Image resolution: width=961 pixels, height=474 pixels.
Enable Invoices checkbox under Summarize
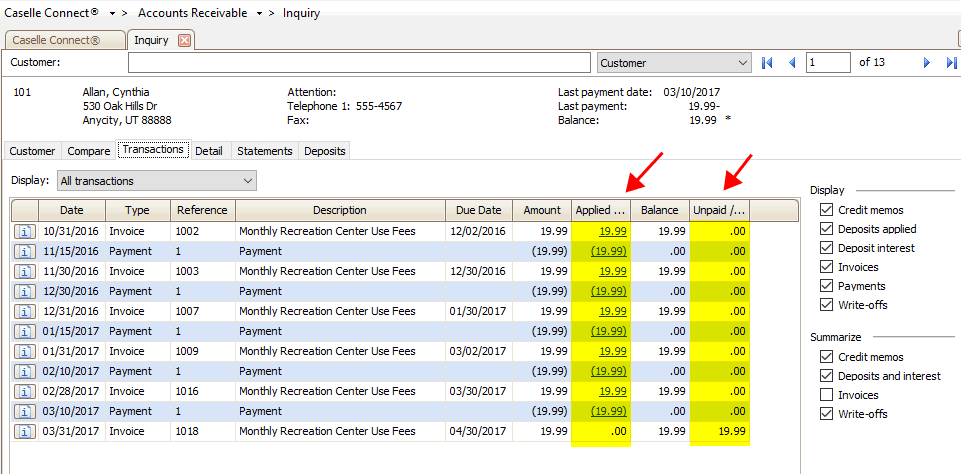(x=826, y=395)
